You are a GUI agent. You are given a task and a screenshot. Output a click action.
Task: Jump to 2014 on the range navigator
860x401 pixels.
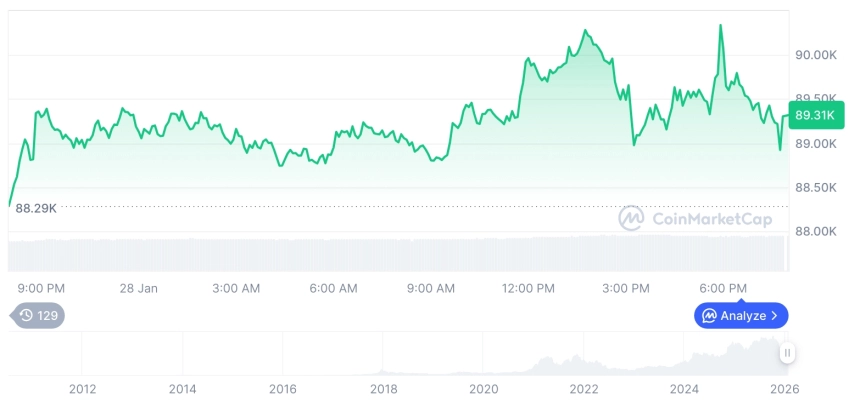pyautogui.click(x=182, y=388)
